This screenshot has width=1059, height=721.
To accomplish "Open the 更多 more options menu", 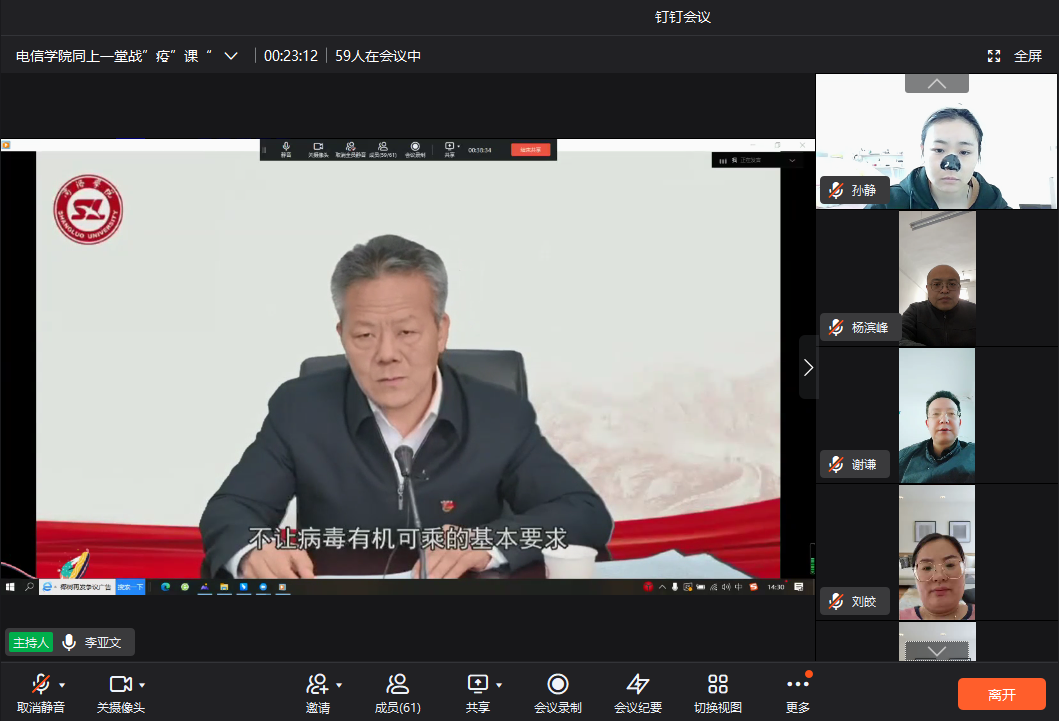I will [x=797, y=684].
